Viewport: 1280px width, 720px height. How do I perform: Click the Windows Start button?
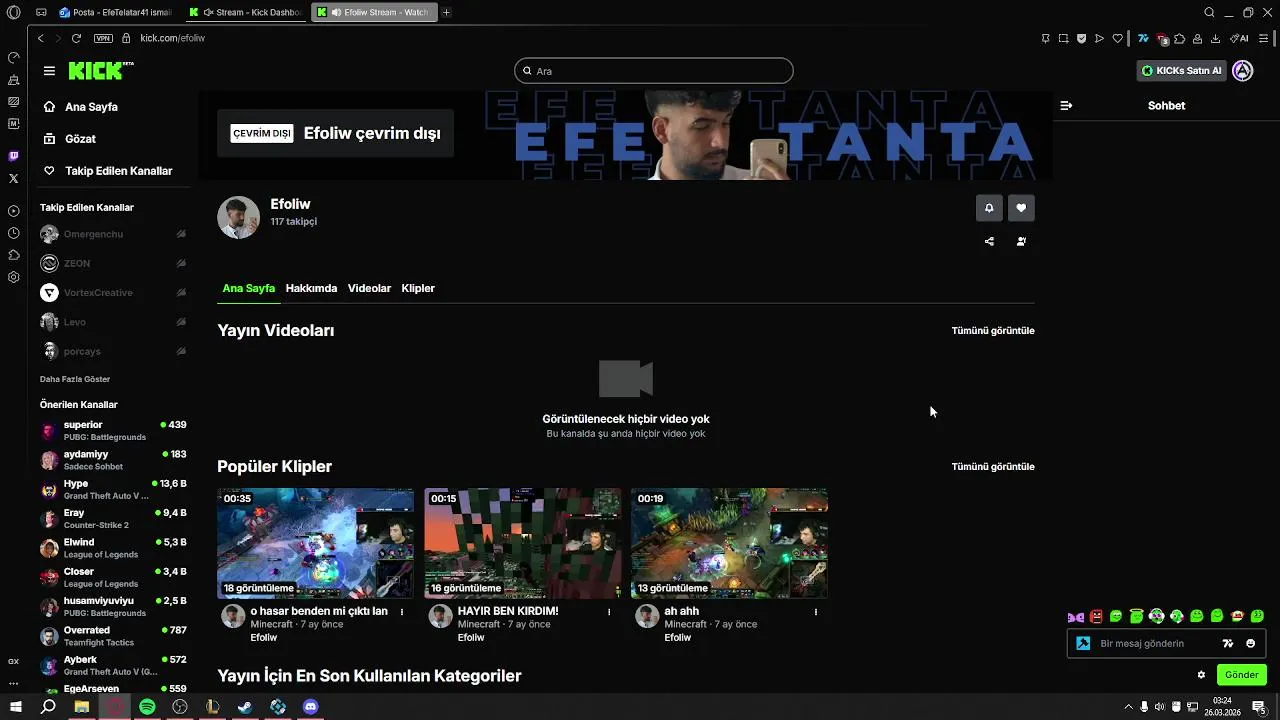[16, 706]
